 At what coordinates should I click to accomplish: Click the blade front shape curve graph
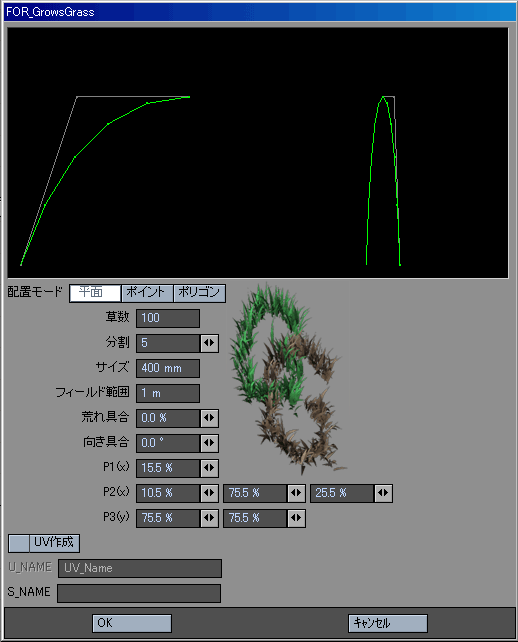(x=383, y=181)
